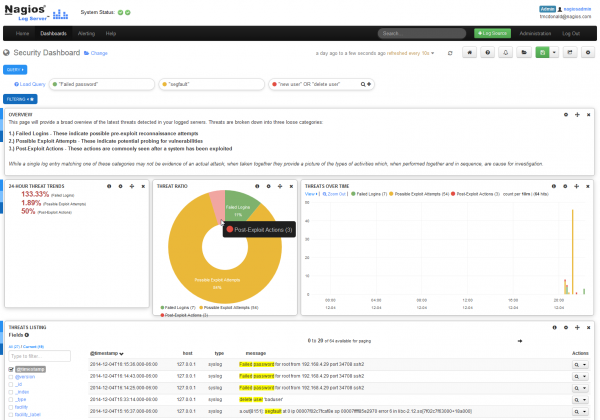Close the 24 Hour Threat Trends panel
The image size is (600, 420).
[145, 186]
